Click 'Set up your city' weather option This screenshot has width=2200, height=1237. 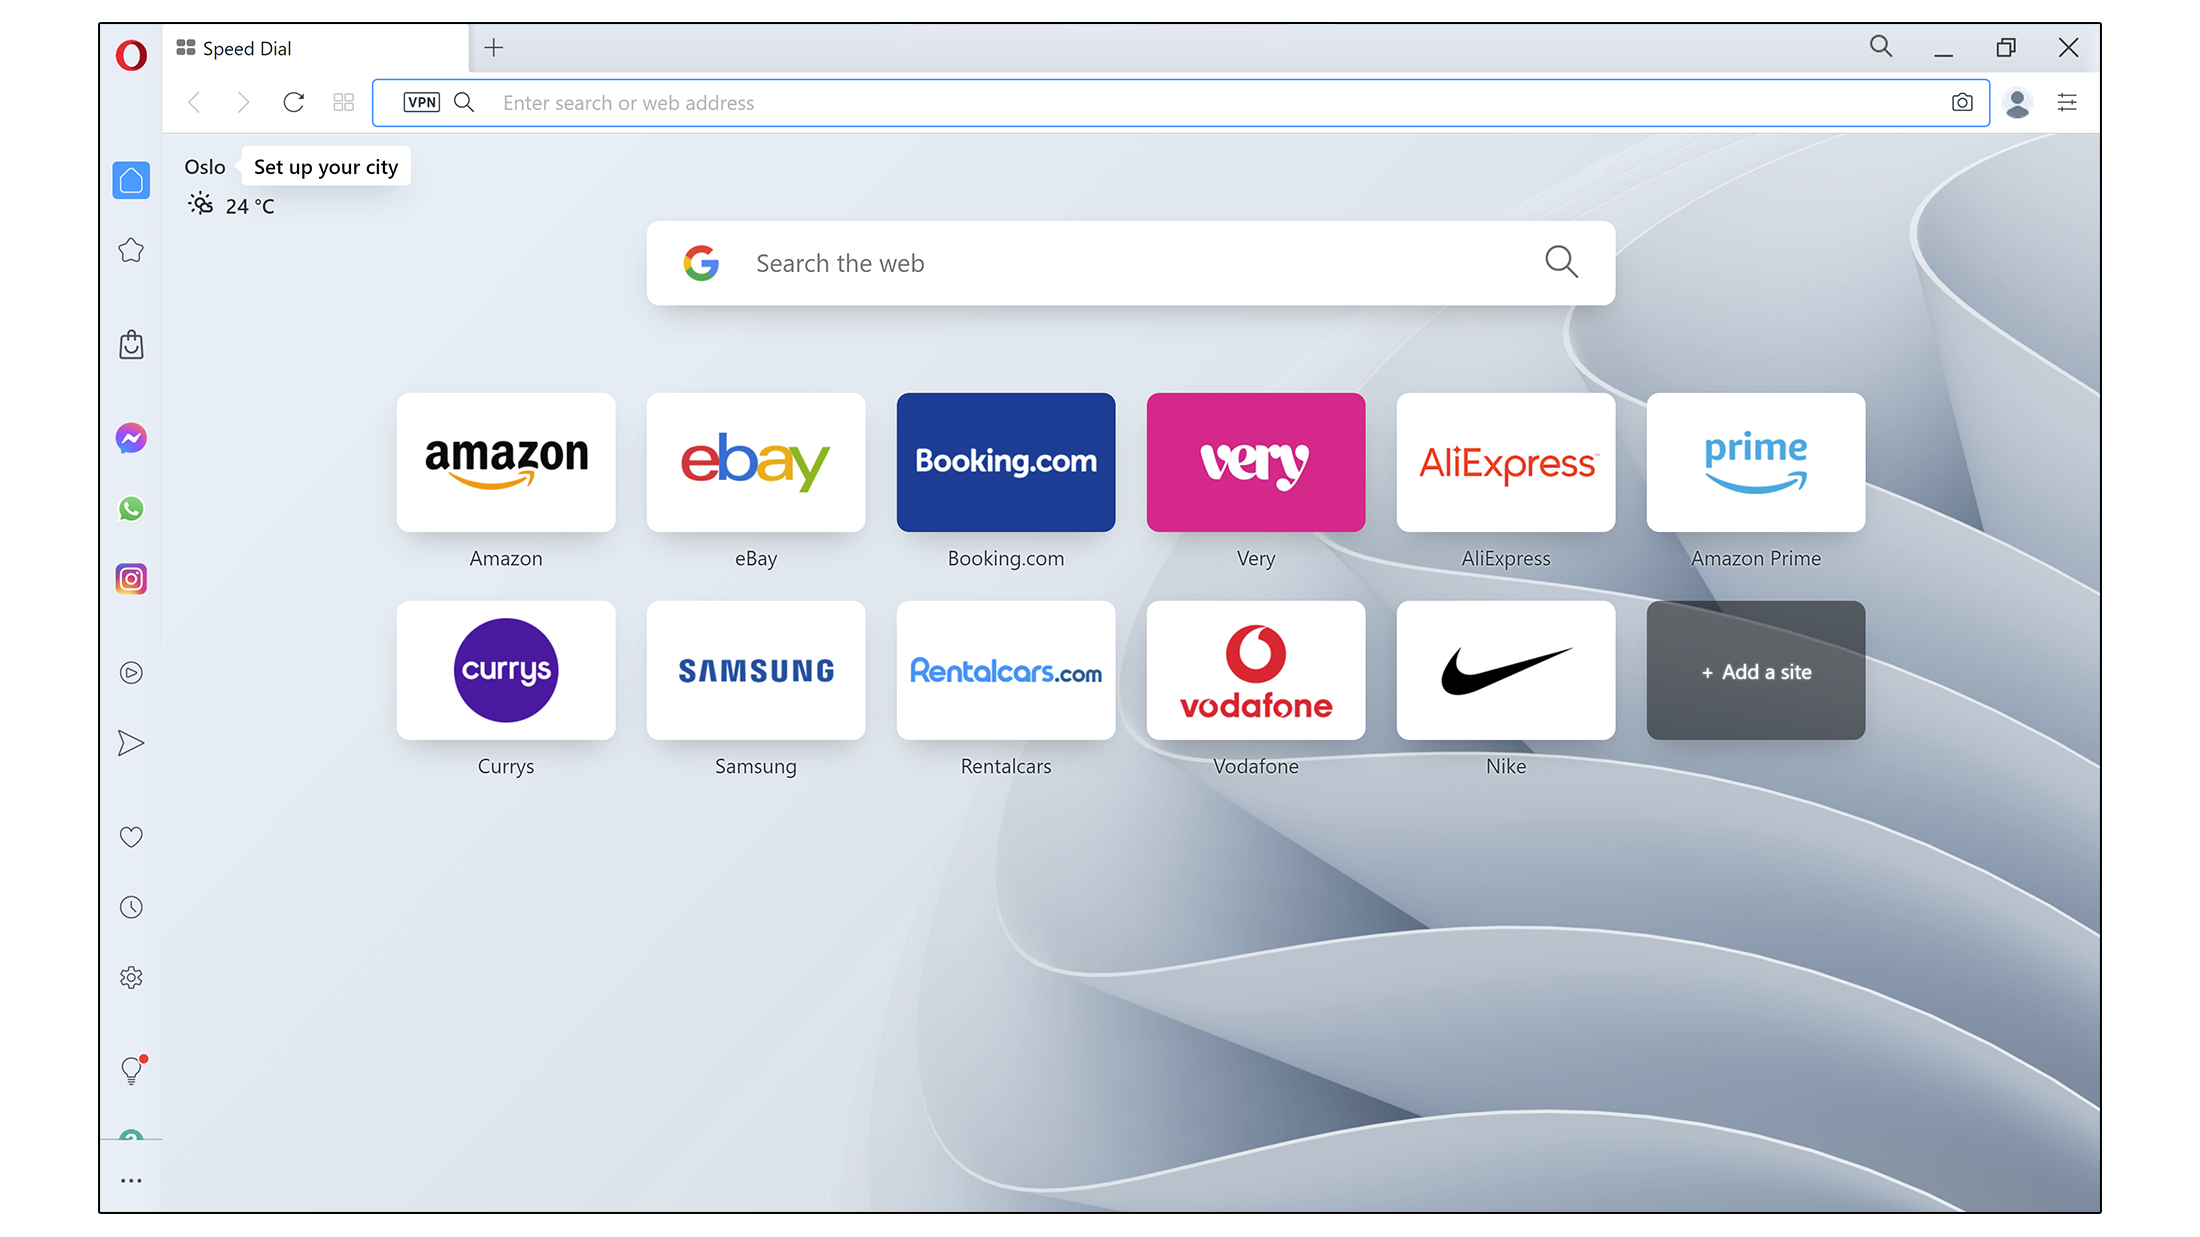pos(326,166)
